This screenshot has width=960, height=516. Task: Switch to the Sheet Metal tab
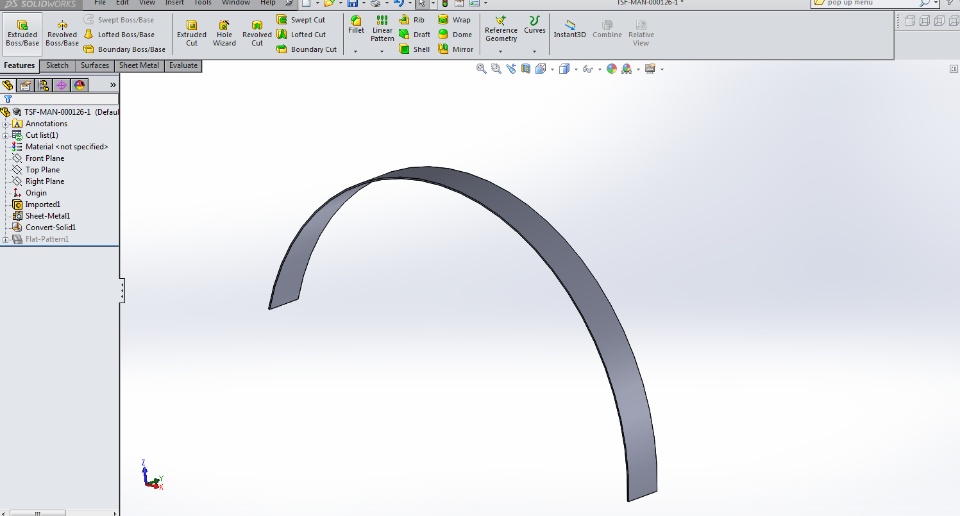pyautogui.click(x=139, y=65)
